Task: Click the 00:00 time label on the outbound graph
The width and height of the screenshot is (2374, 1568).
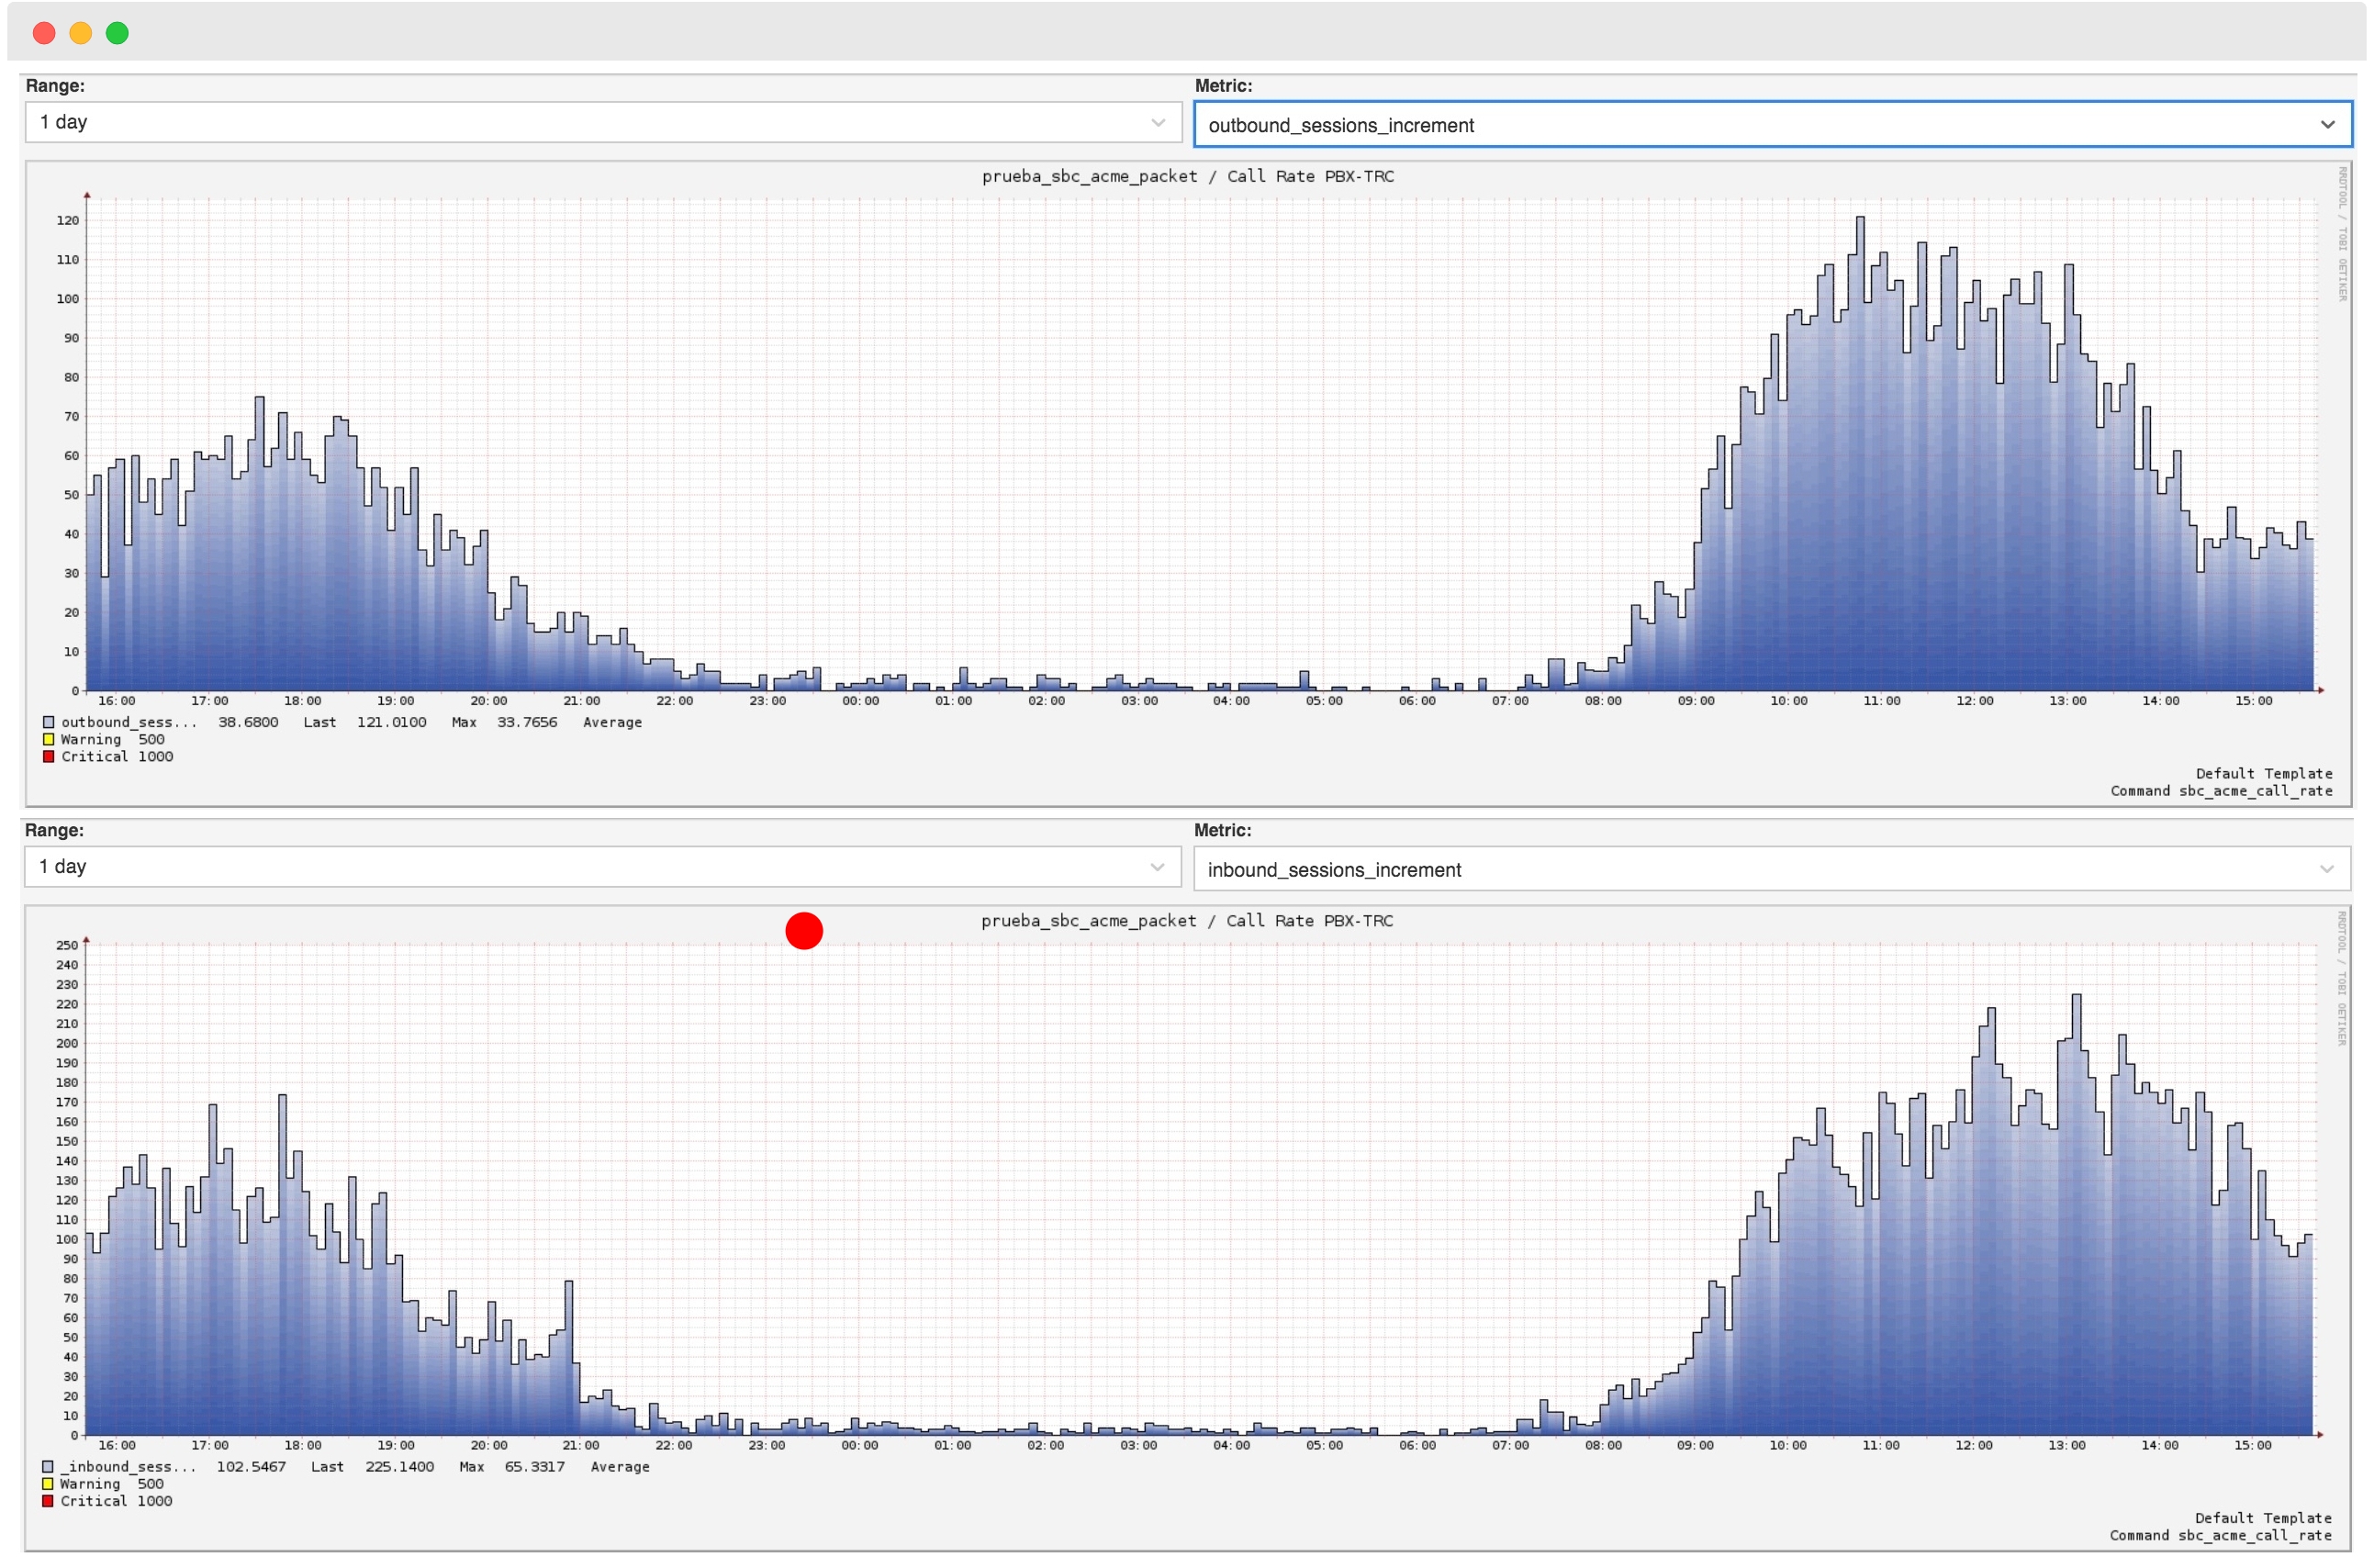Action: click(860, 701)
